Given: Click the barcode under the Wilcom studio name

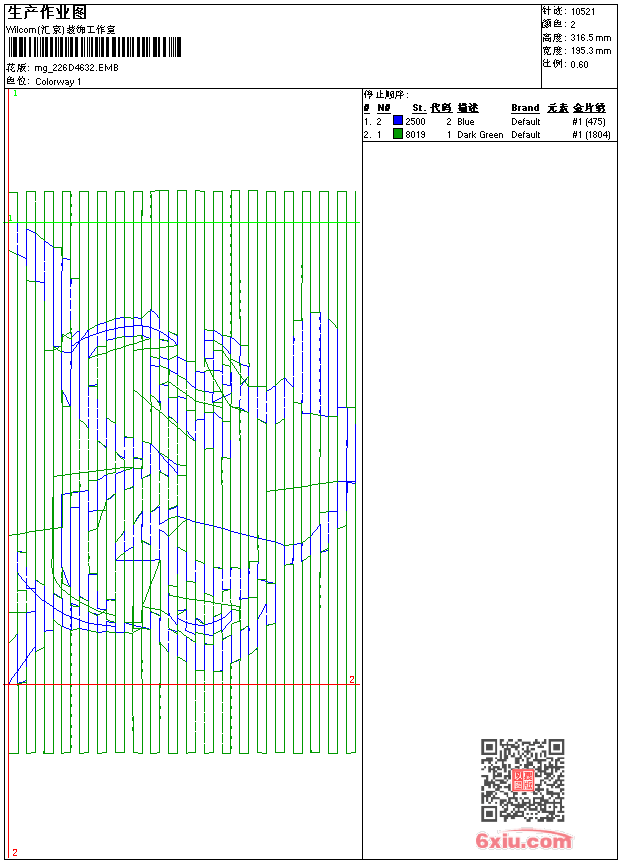Looking at the screenshot, I should coord(94,47).
